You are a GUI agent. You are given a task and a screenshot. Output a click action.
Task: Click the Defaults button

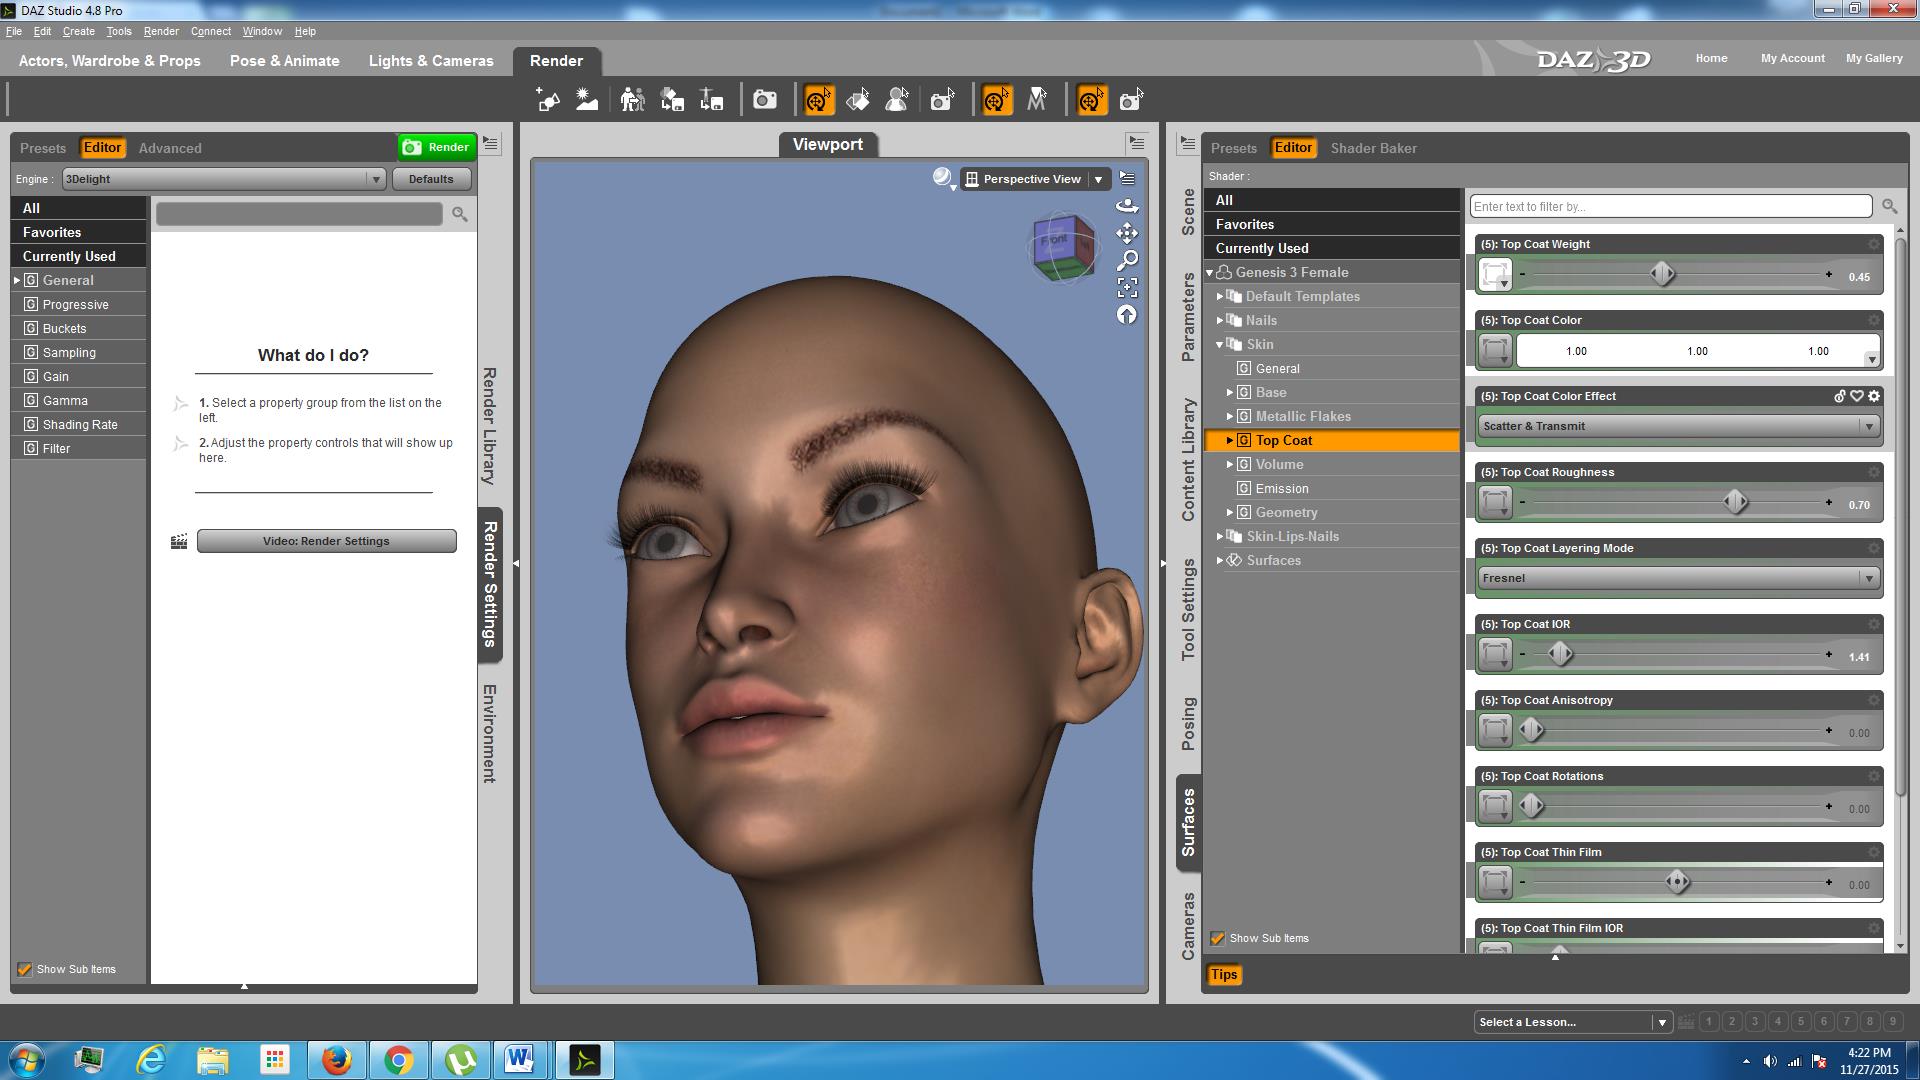tap(431, 179)
